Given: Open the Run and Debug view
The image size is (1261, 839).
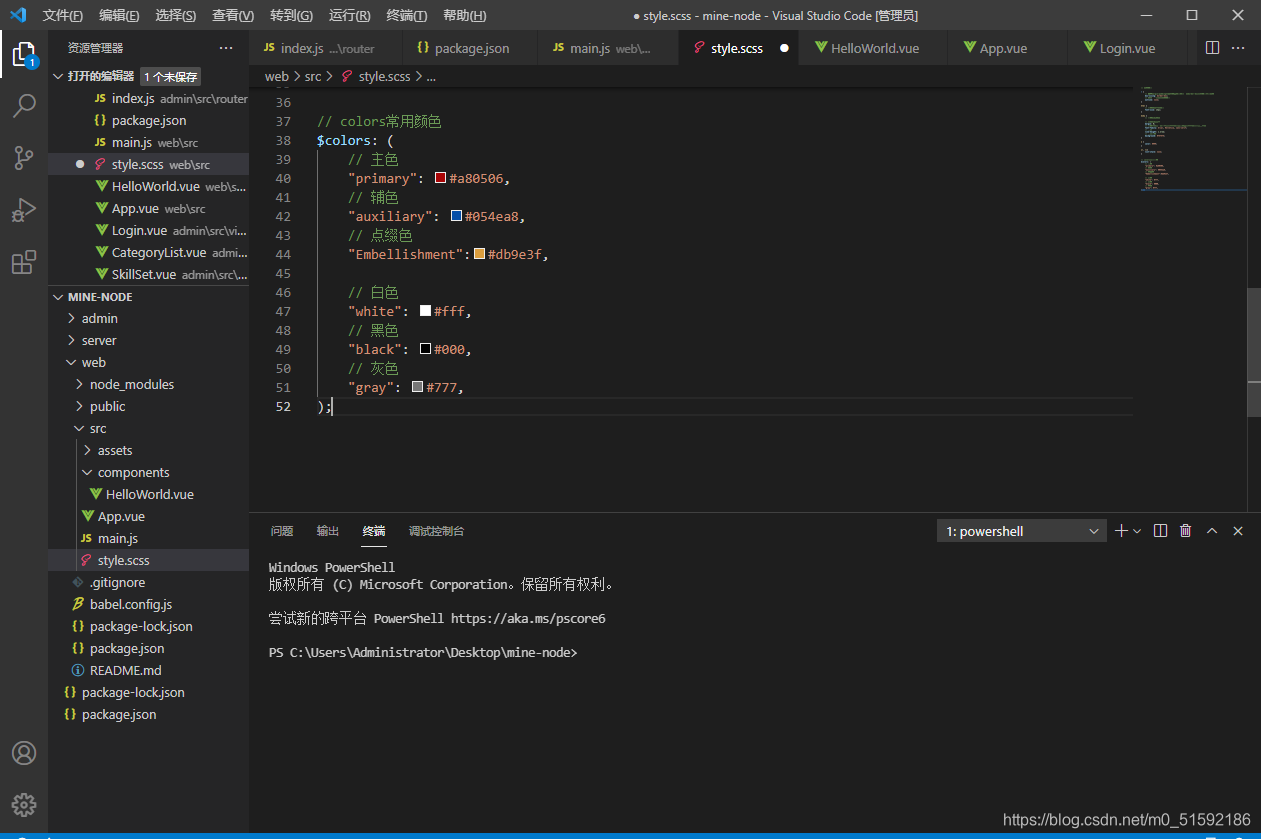Looking at the screenshot, I should [24, 210].
